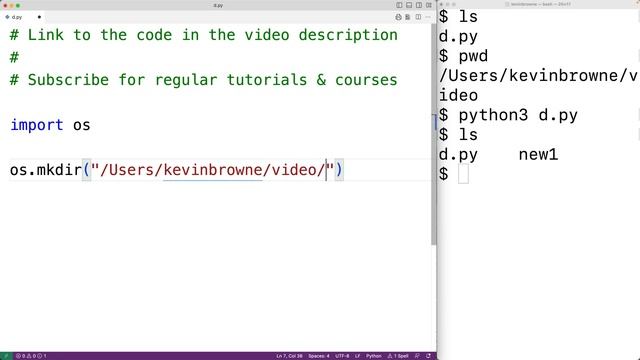
Task: Open the remote window indicator in status bar
Action: click(6, 356)
